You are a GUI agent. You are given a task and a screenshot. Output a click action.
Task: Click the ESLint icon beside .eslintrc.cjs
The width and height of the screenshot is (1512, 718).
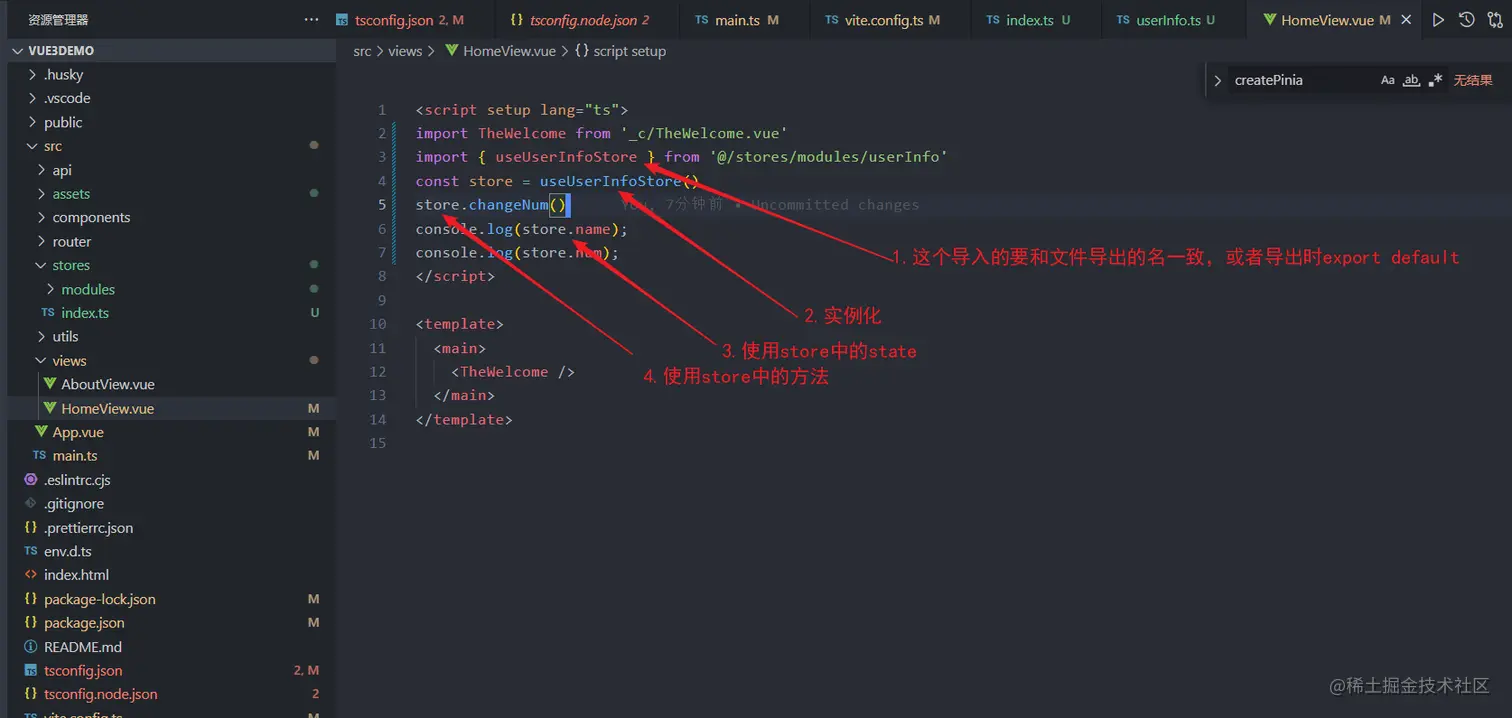31,480
